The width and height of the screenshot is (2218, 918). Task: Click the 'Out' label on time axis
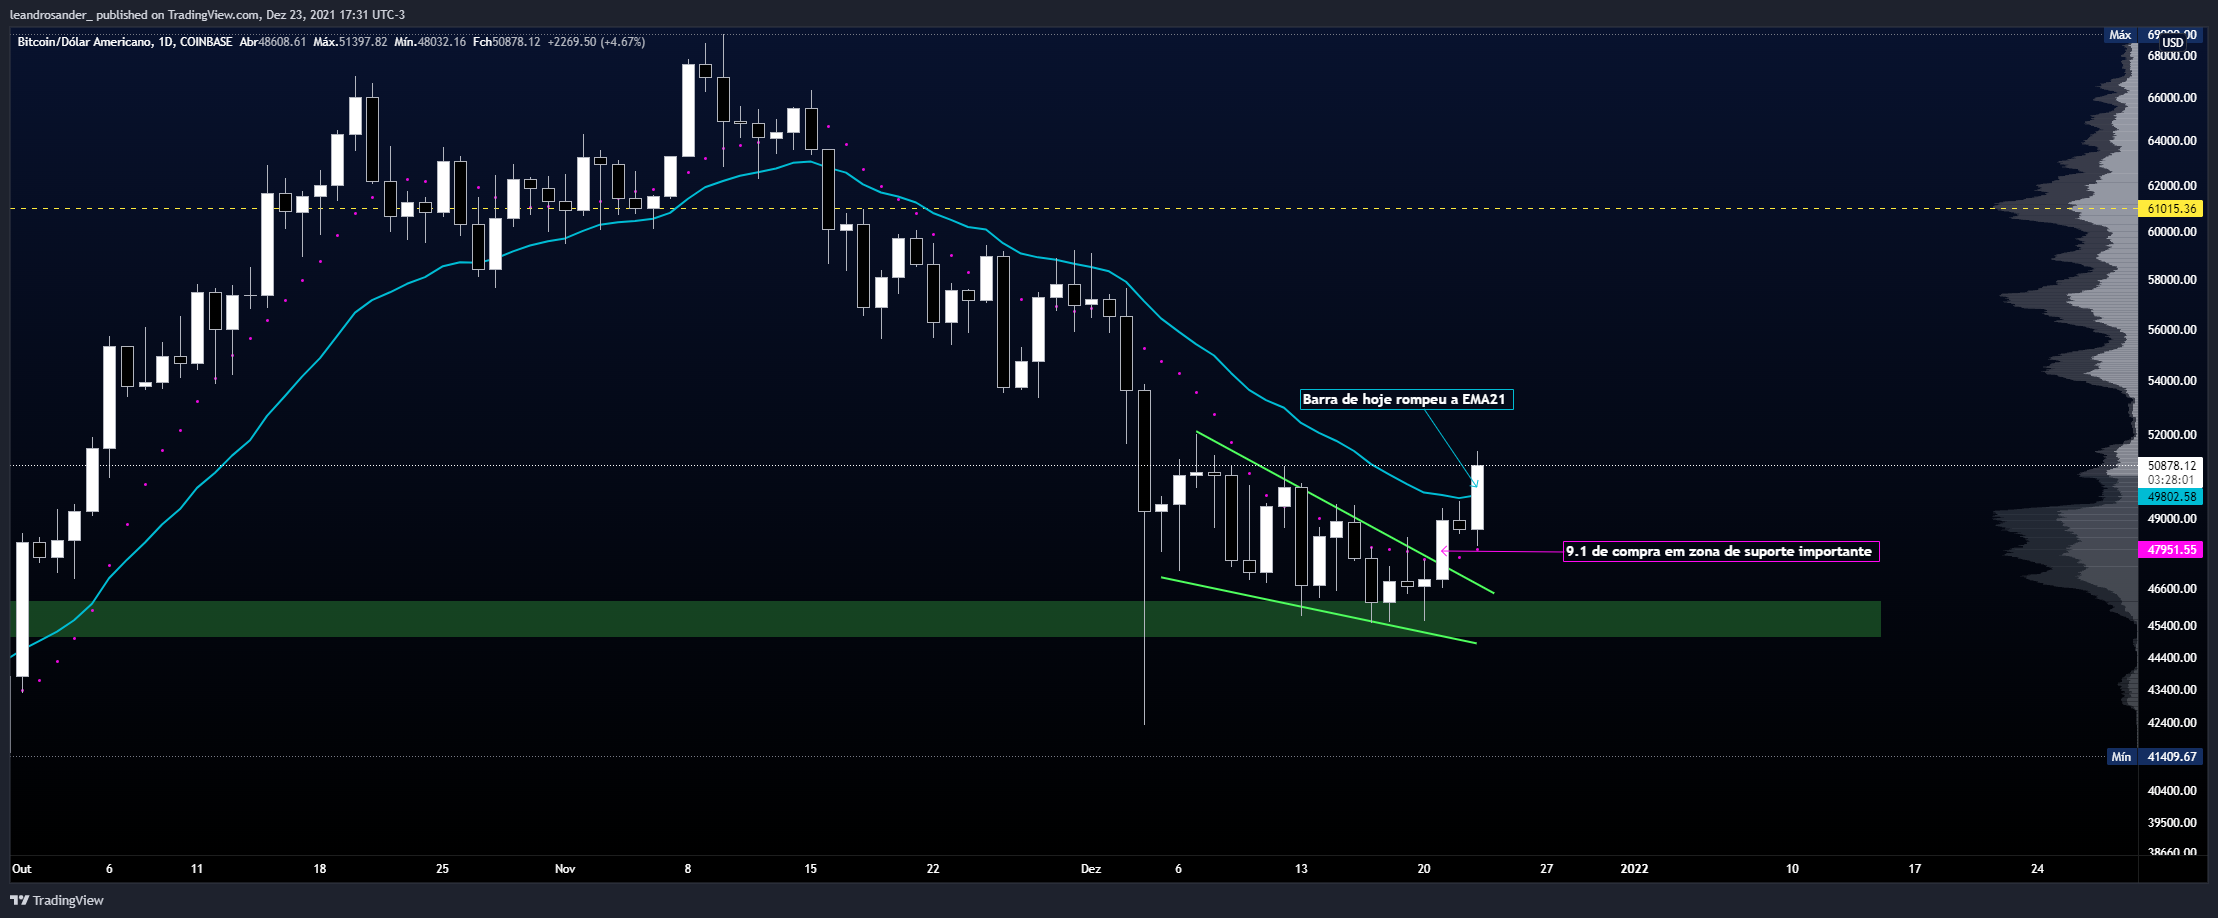point(22,869)
